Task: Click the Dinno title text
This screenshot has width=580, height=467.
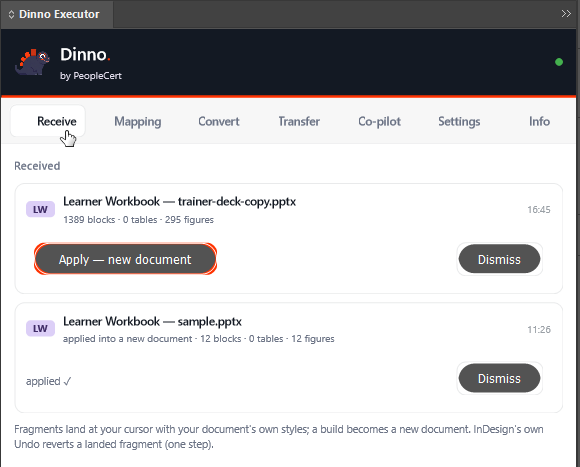Action: (85, 55)
